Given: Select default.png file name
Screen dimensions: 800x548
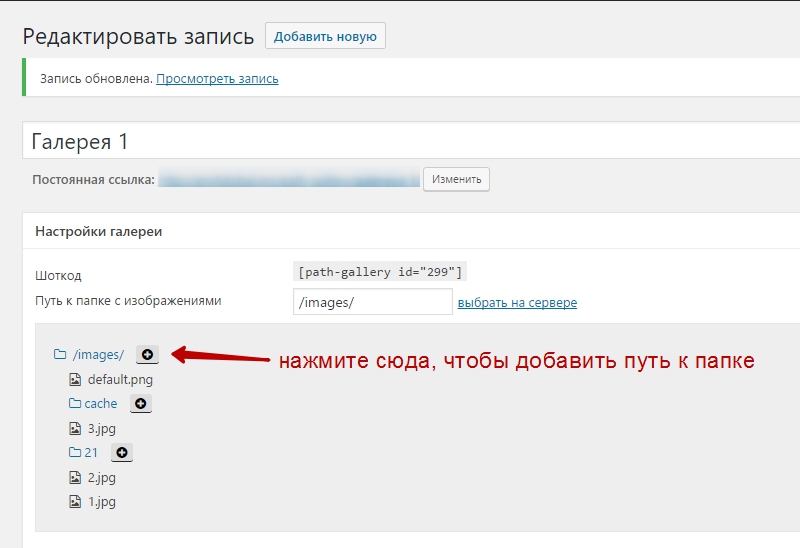Looking at the screenshot, I should (x=120, y=380).
